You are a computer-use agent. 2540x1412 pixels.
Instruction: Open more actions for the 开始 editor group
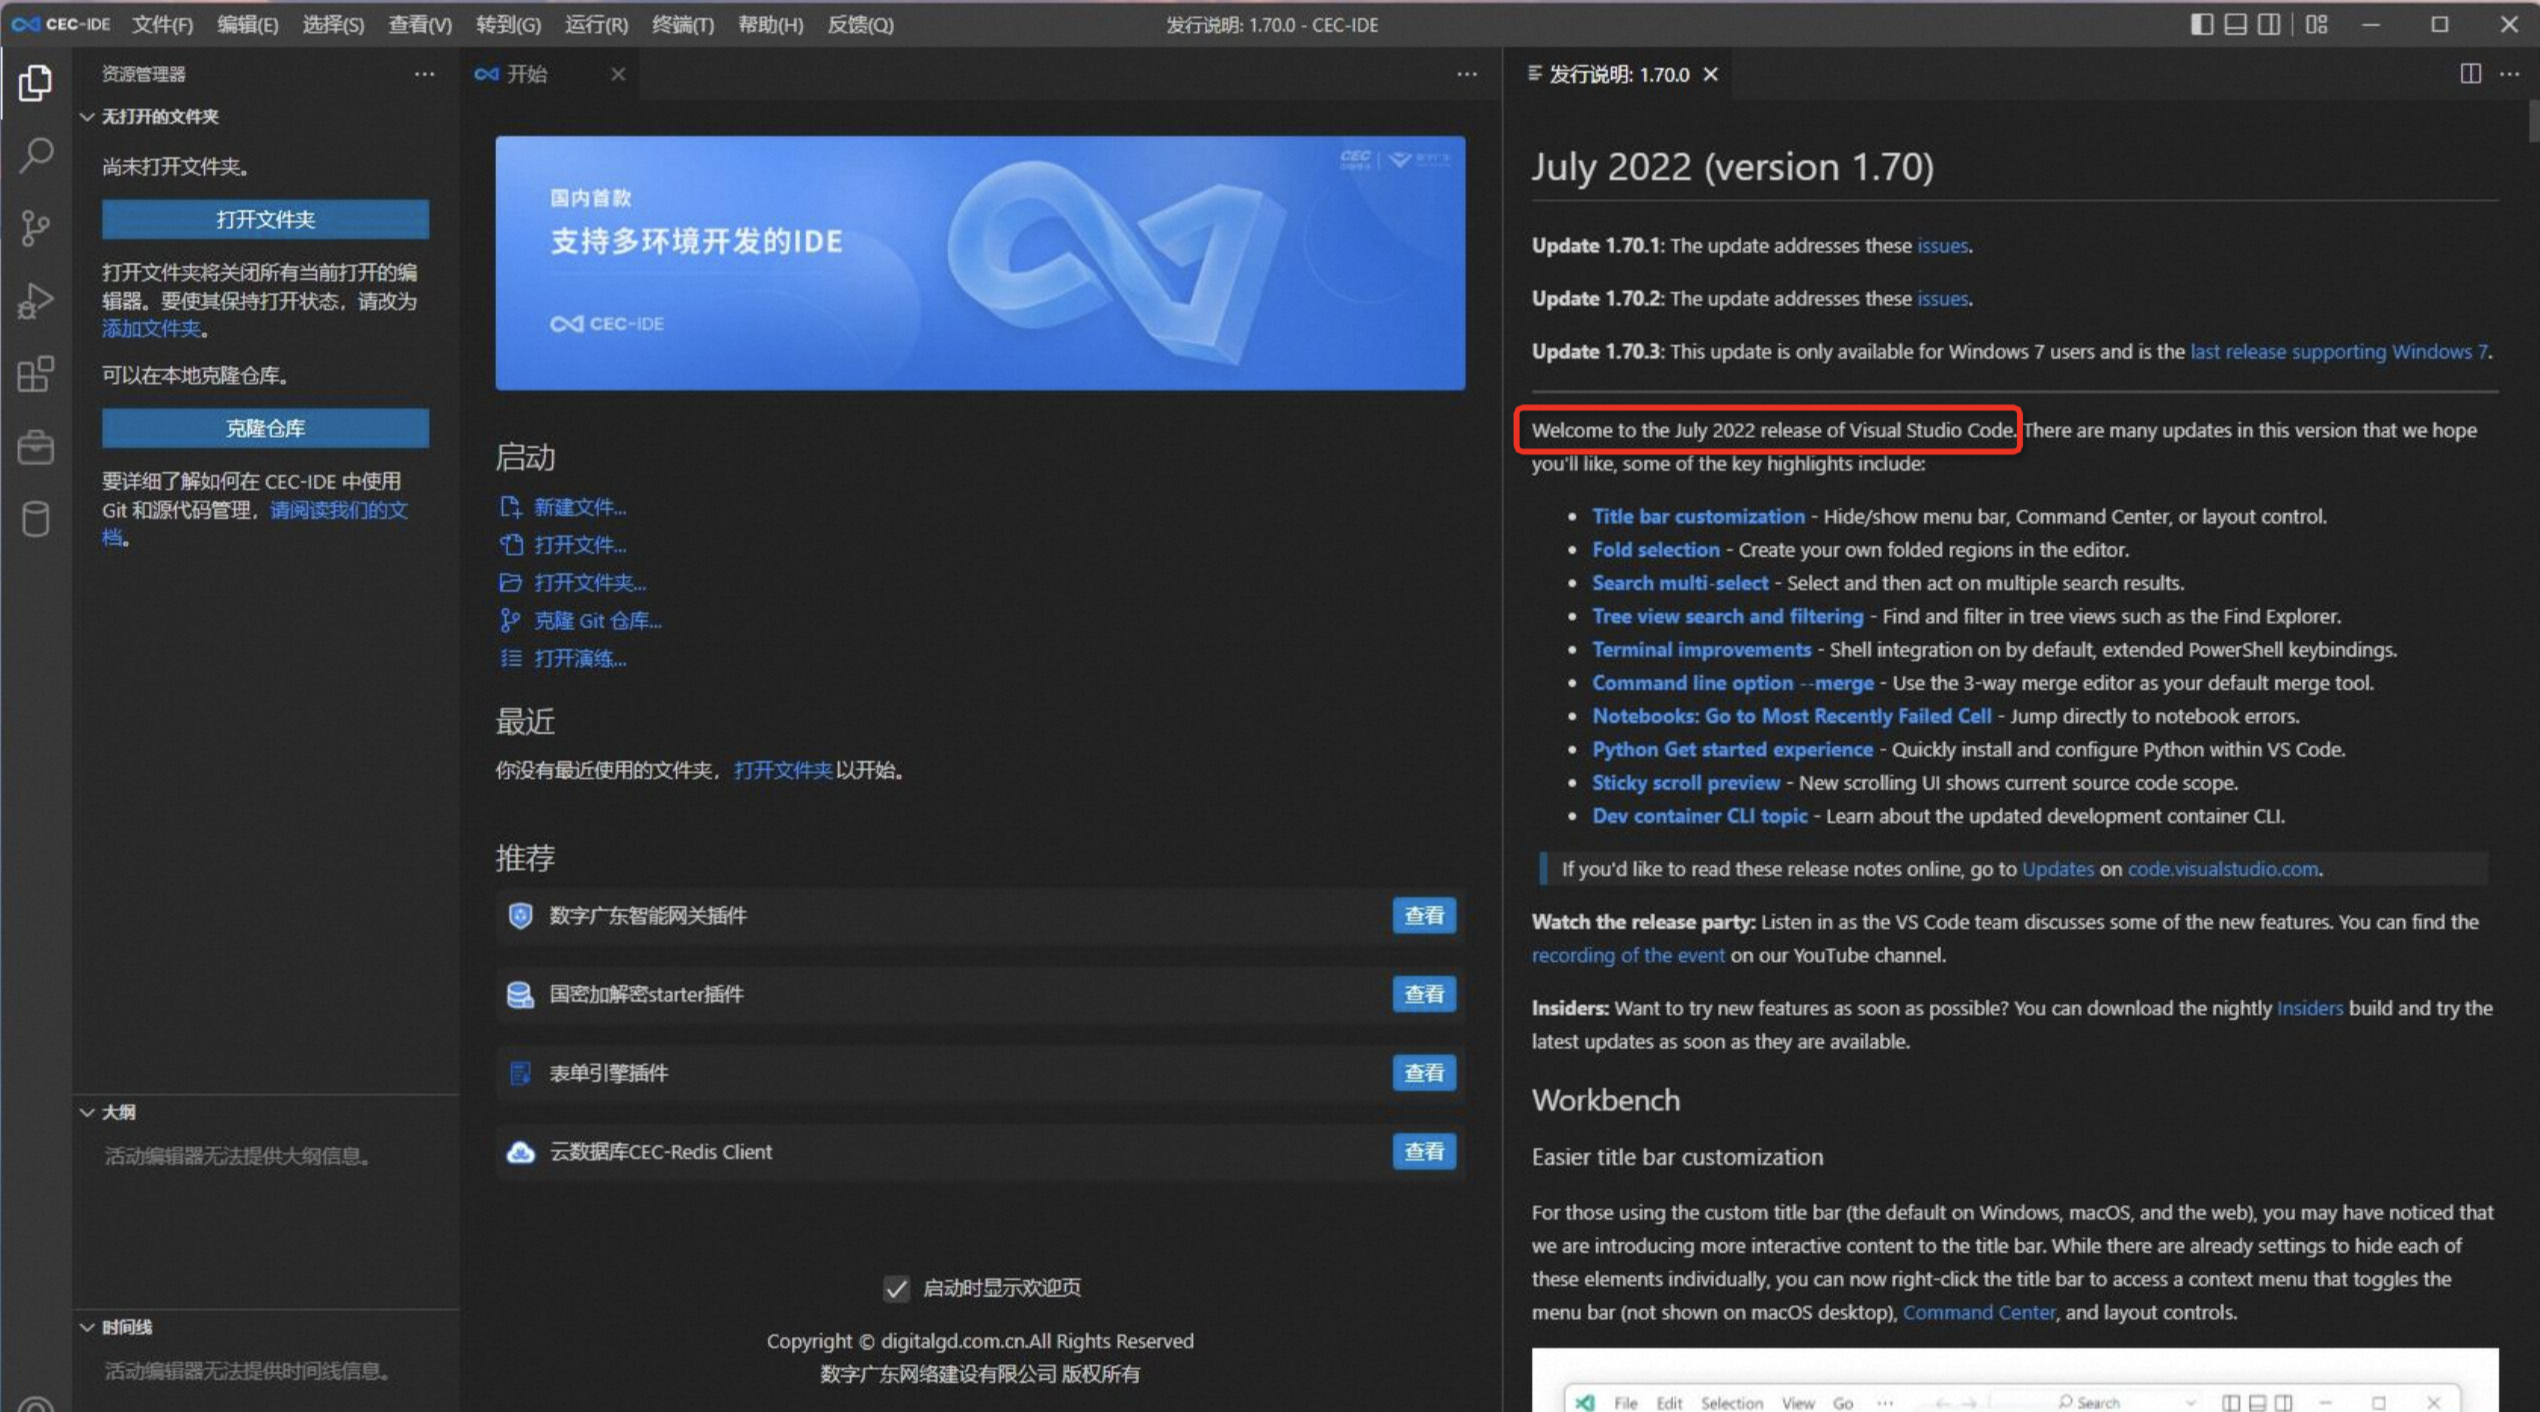coord(1467,74)
